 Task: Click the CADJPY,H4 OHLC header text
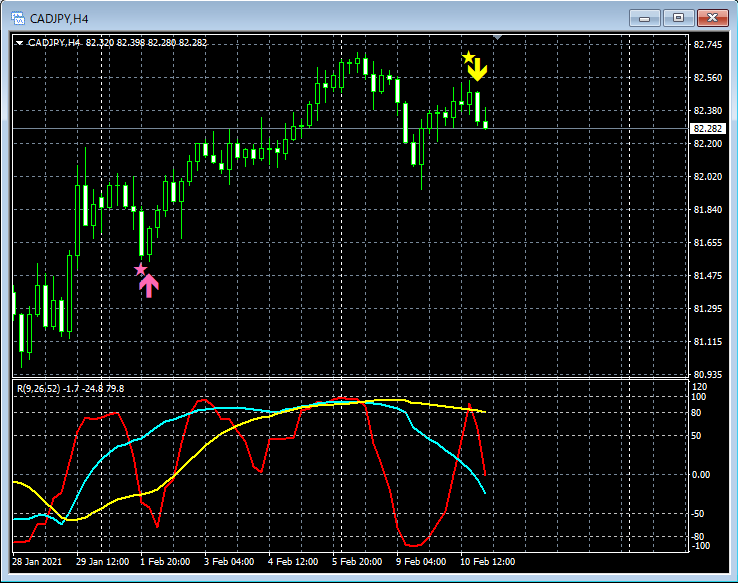coord(117,43)
